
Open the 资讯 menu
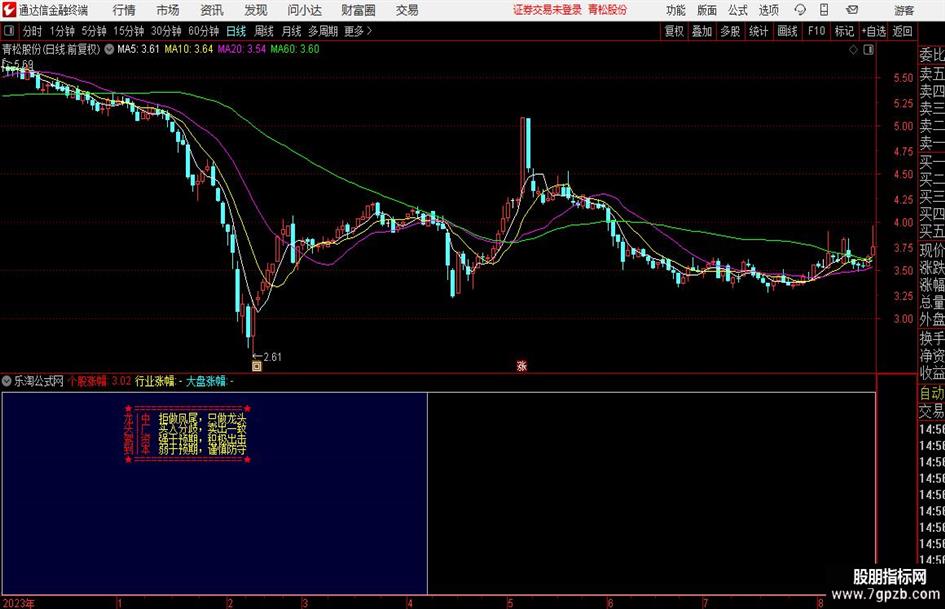212,10
